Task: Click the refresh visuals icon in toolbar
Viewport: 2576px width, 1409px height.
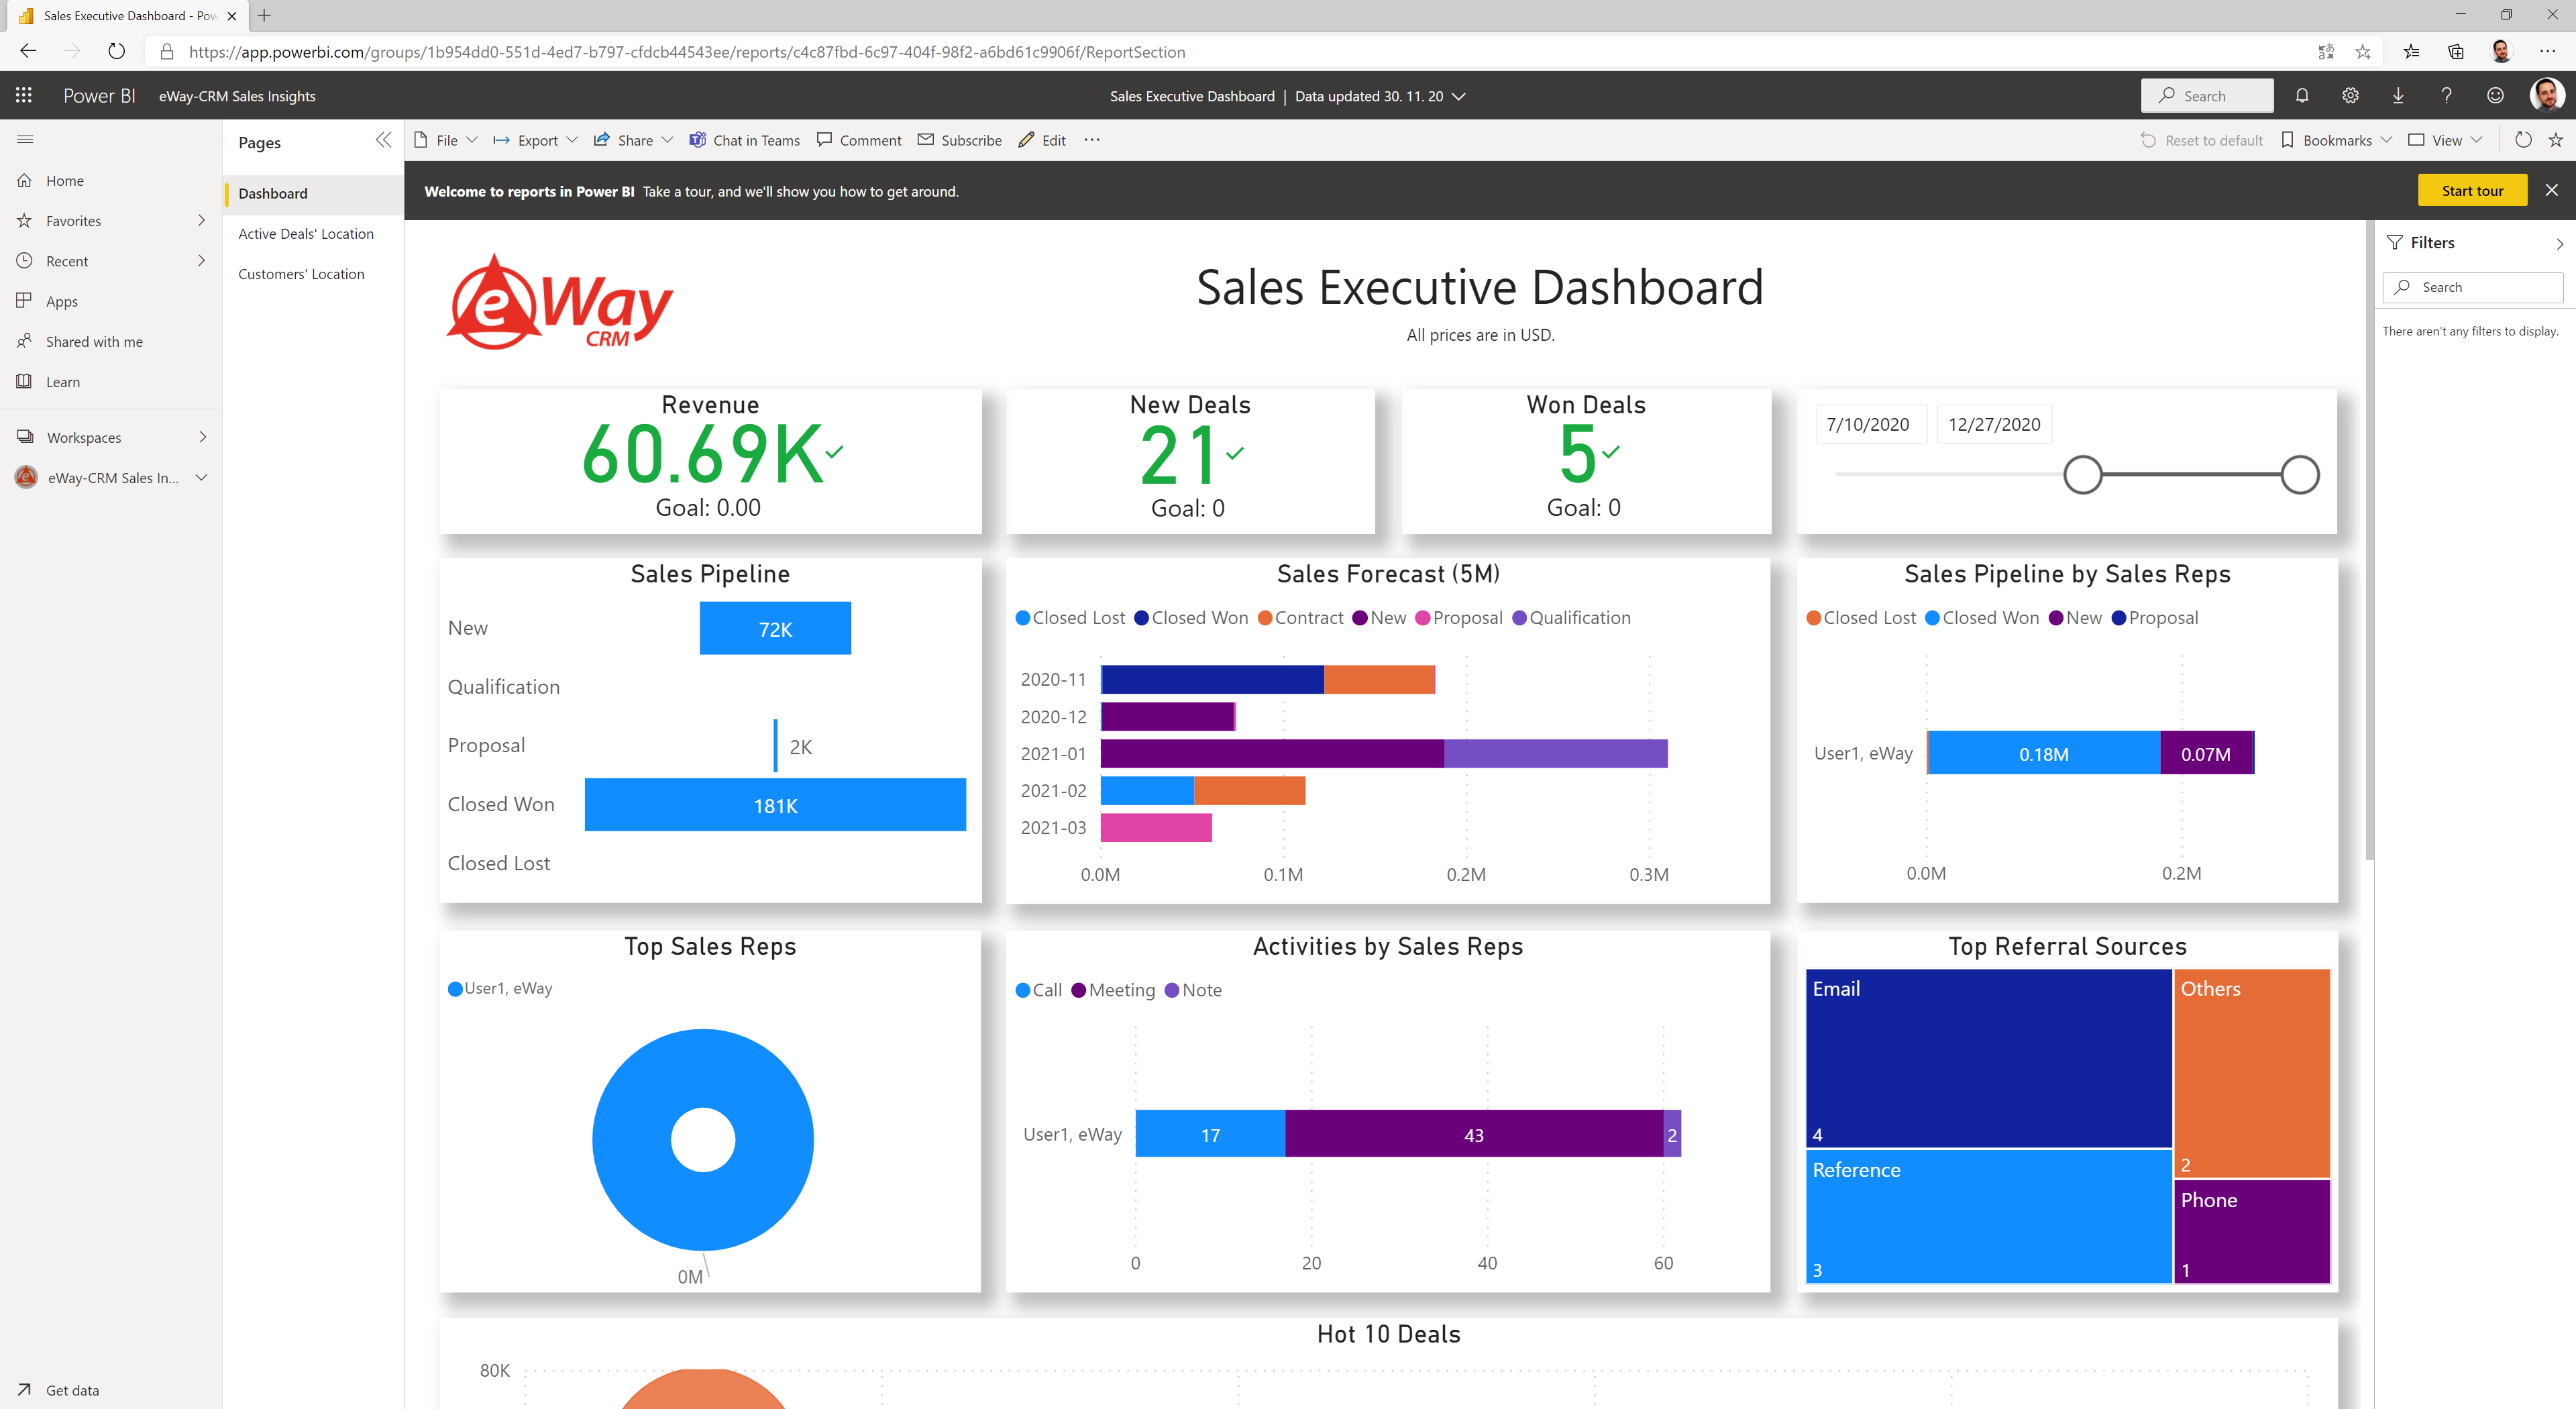Action: click(x=2523, y=140)
